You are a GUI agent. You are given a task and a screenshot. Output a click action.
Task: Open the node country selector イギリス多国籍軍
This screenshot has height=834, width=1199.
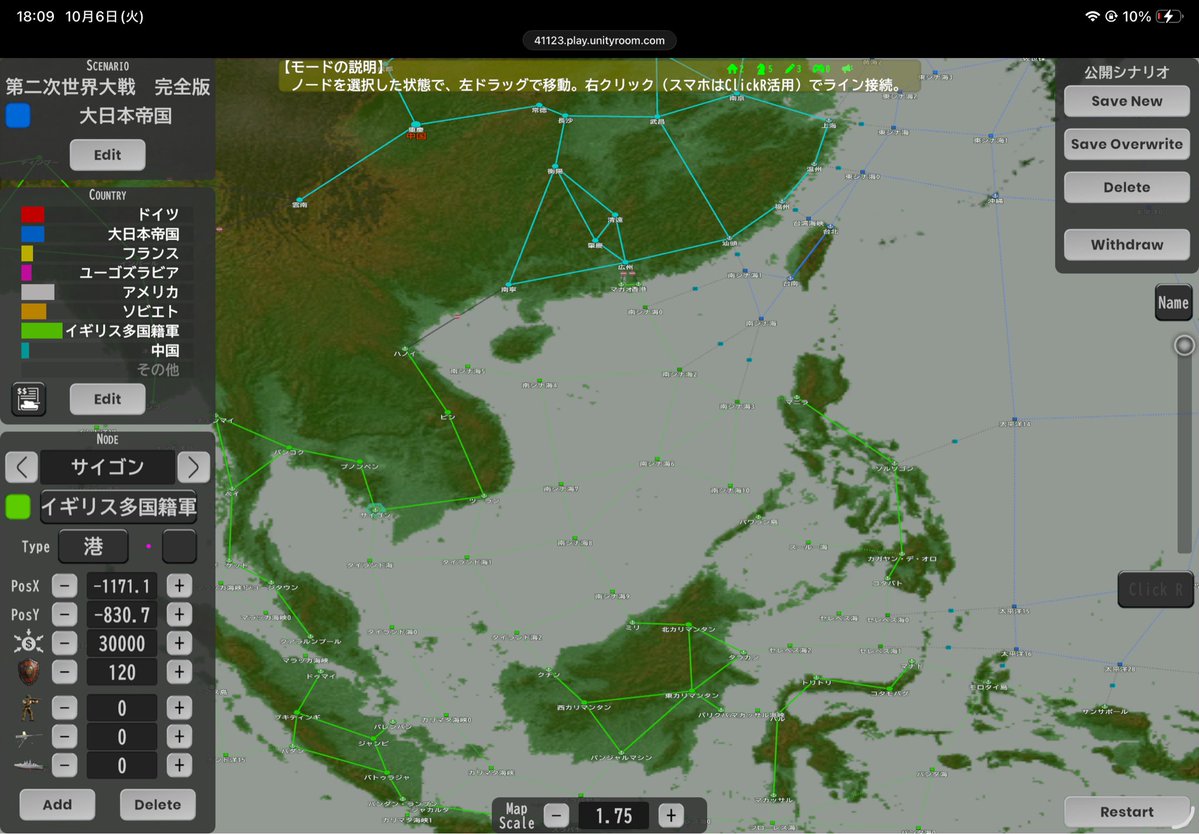(x=119, y=507)
